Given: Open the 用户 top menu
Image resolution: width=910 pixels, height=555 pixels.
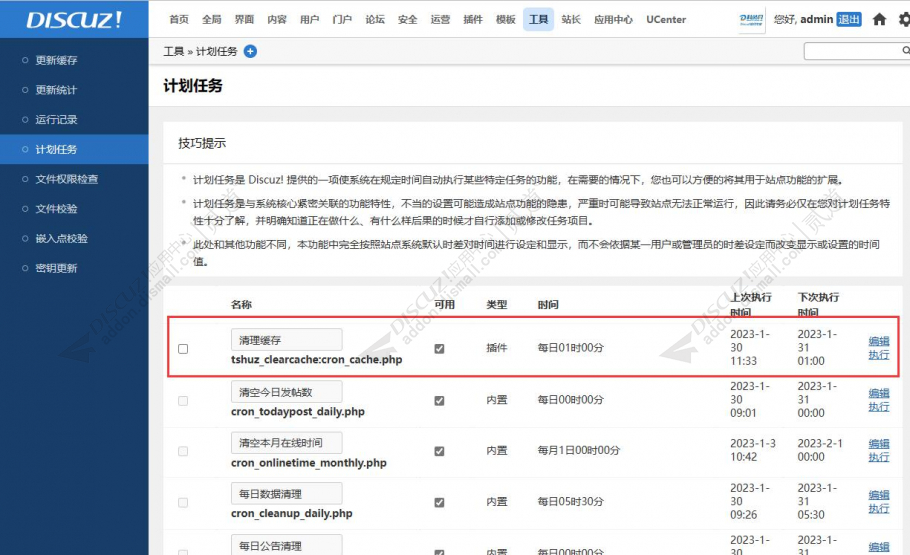Looking at the screenshot, I should 309,19.
